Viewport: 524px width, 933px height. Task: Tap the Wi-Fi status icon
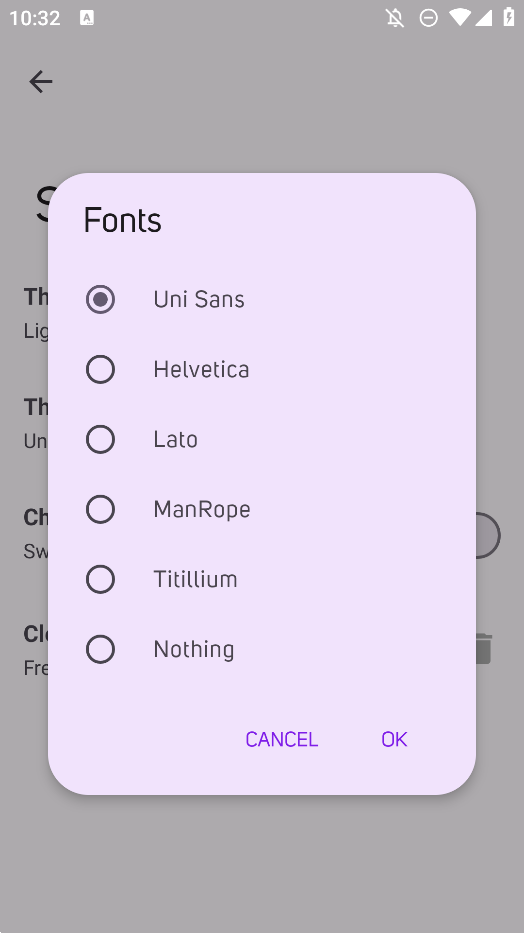[460, 17]
